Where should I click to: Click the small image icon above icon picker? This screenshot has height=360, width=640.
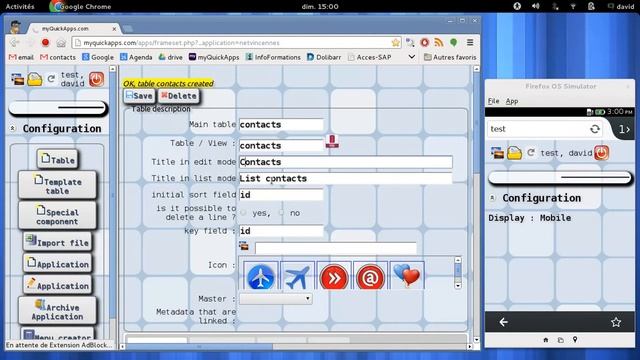244,246
